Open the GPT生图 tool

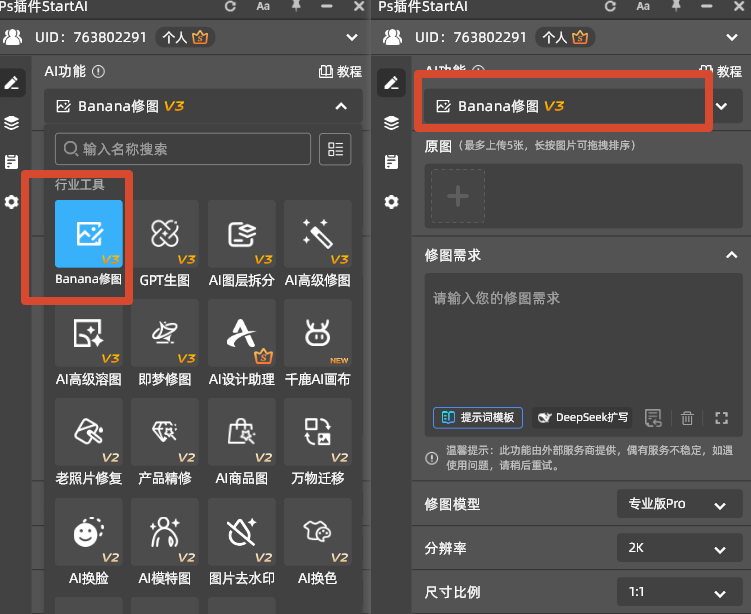[x=165, y=234]
